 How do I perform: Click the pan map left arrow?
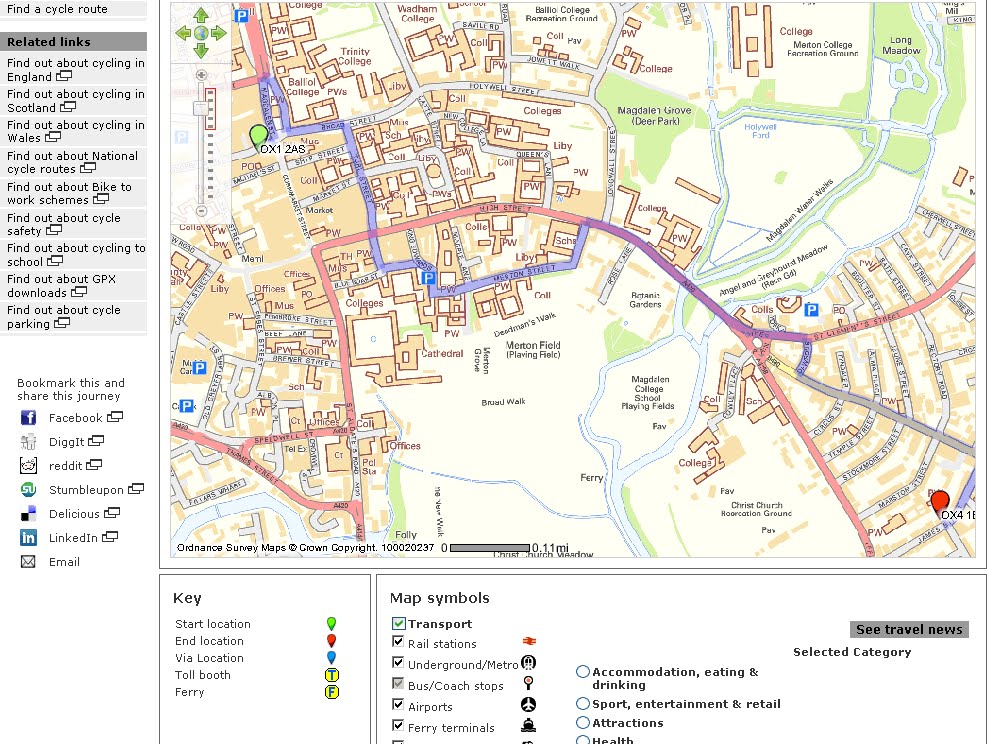[183, 33]
